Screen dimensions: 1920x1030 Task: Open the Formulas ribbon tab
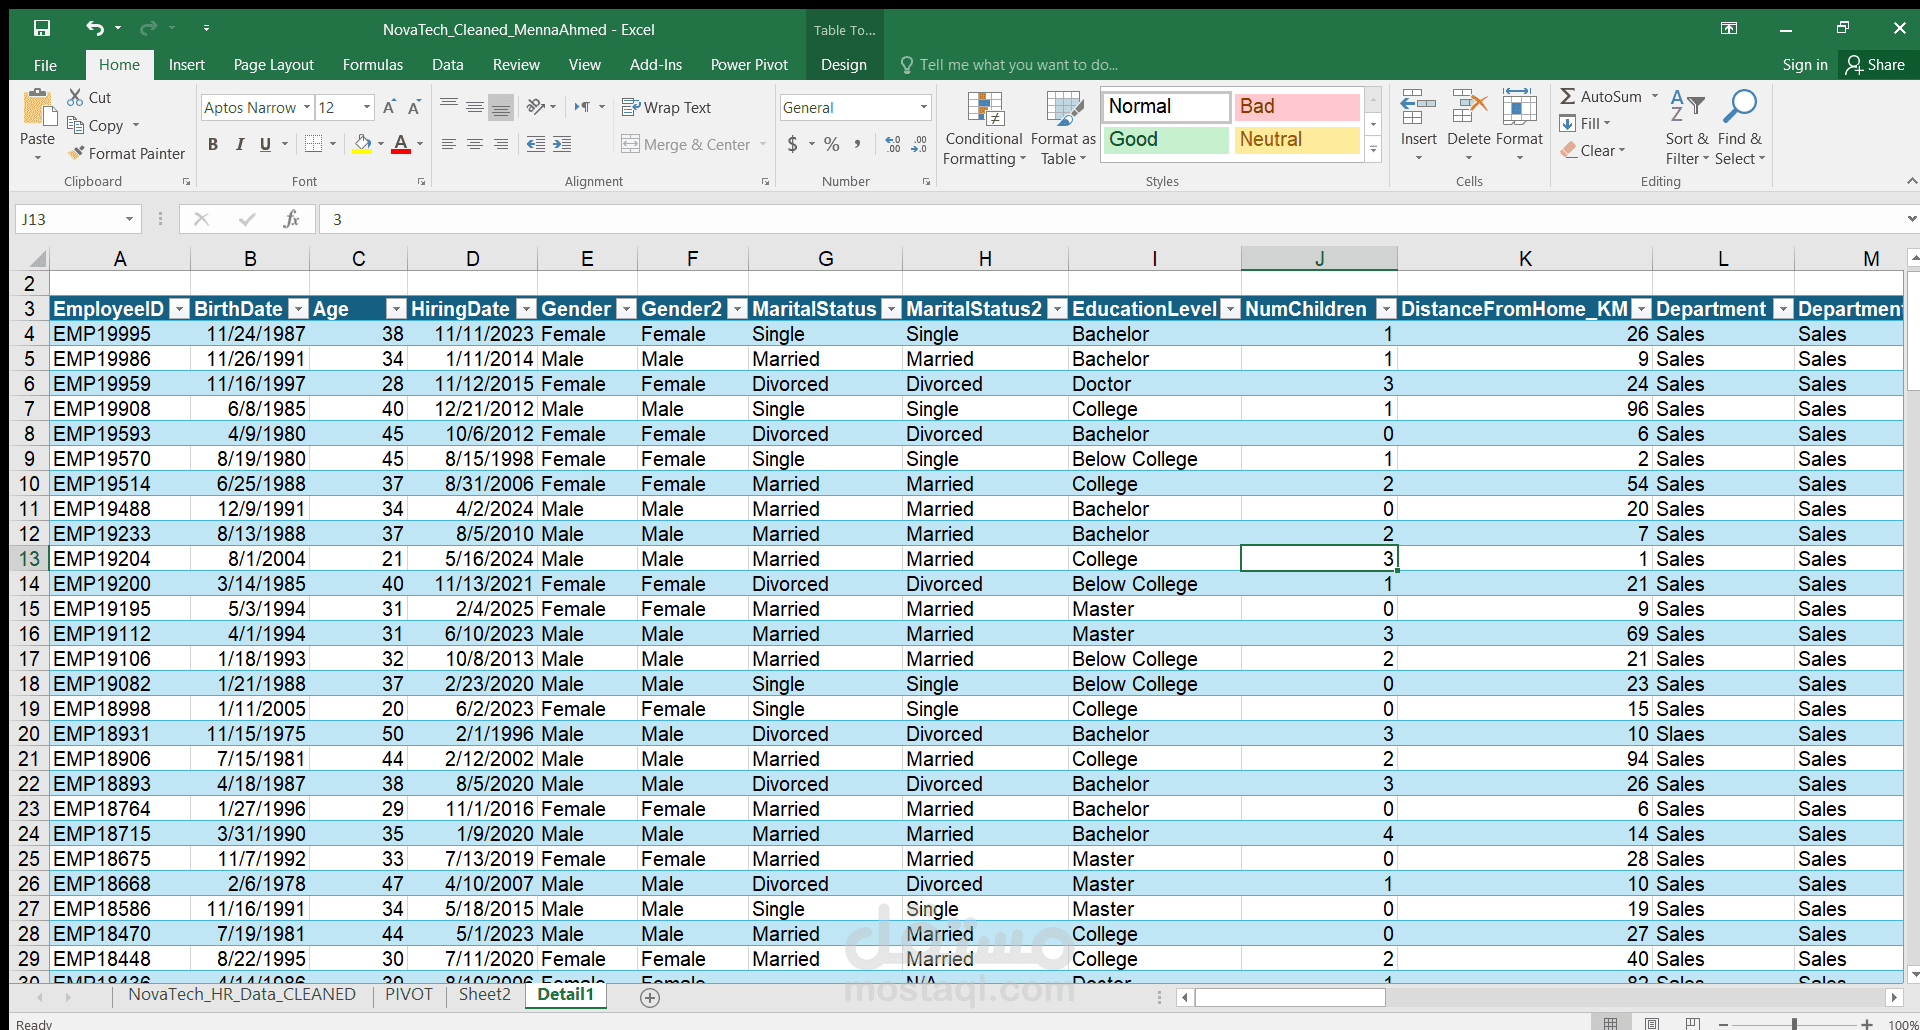[373, 65]
